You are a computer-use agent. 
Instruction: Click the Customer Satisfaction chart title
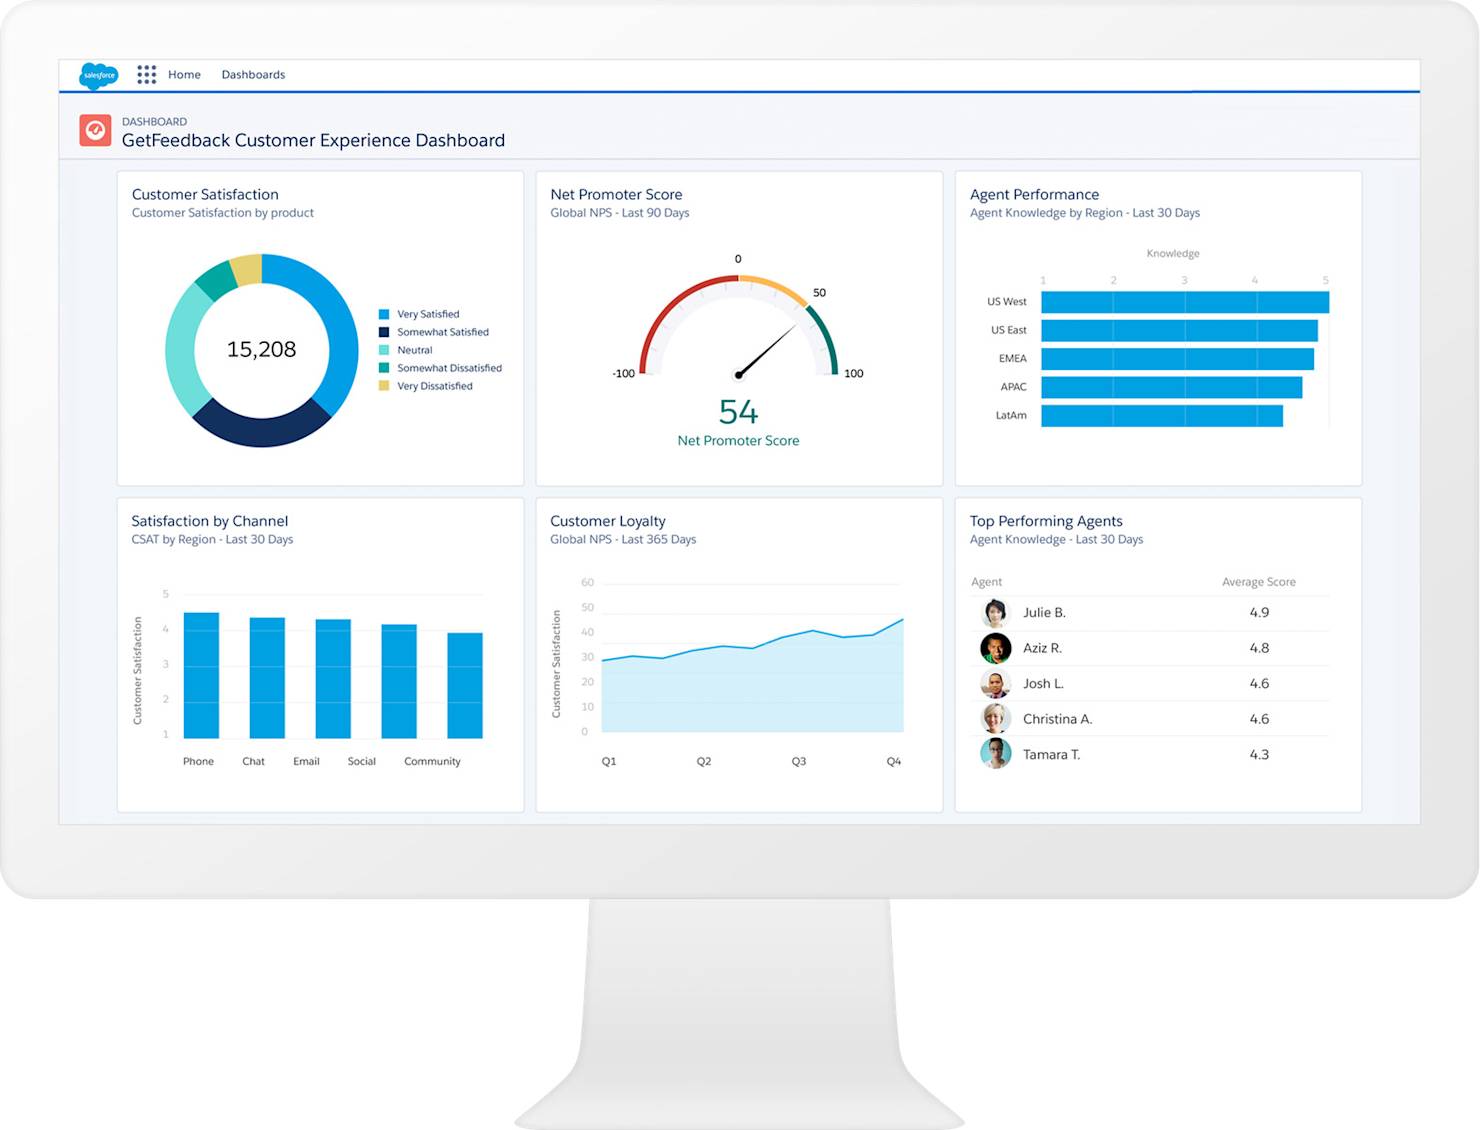pos(205,194)
